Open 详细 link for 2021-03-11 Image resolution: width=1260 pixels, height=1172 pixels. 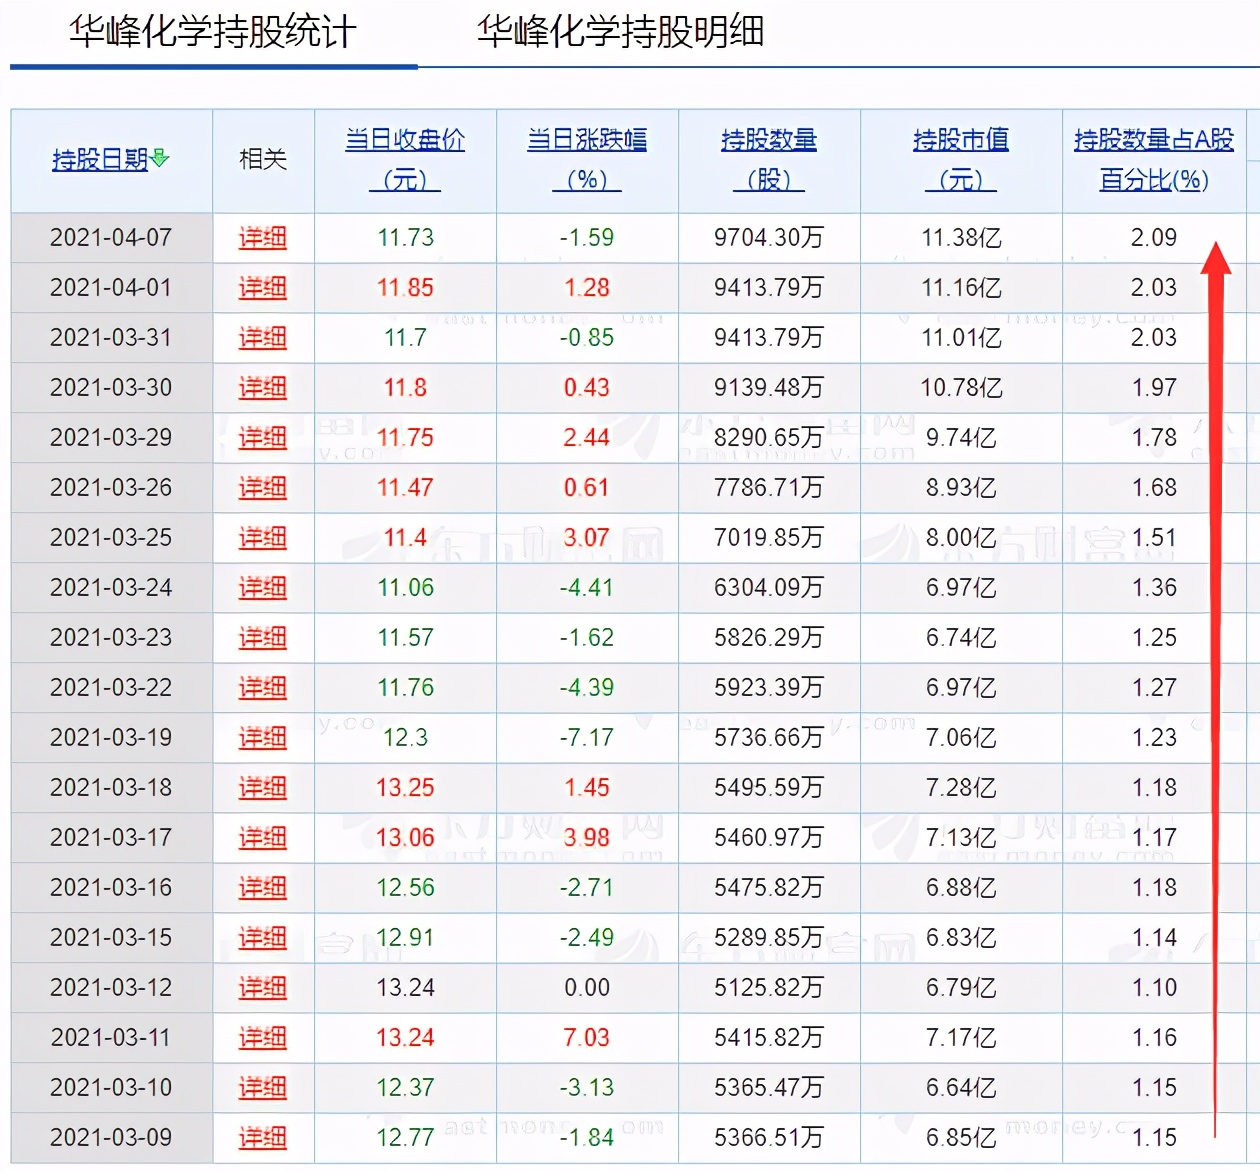(263, 1038)
